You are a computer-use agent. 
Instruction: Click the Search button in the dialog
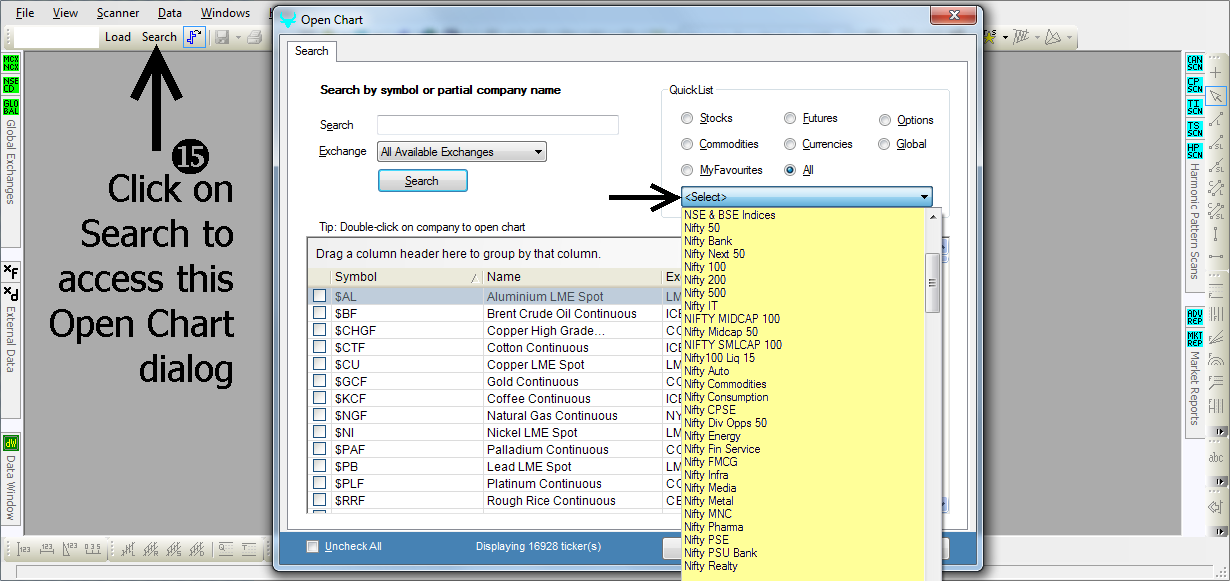point(422,181)
